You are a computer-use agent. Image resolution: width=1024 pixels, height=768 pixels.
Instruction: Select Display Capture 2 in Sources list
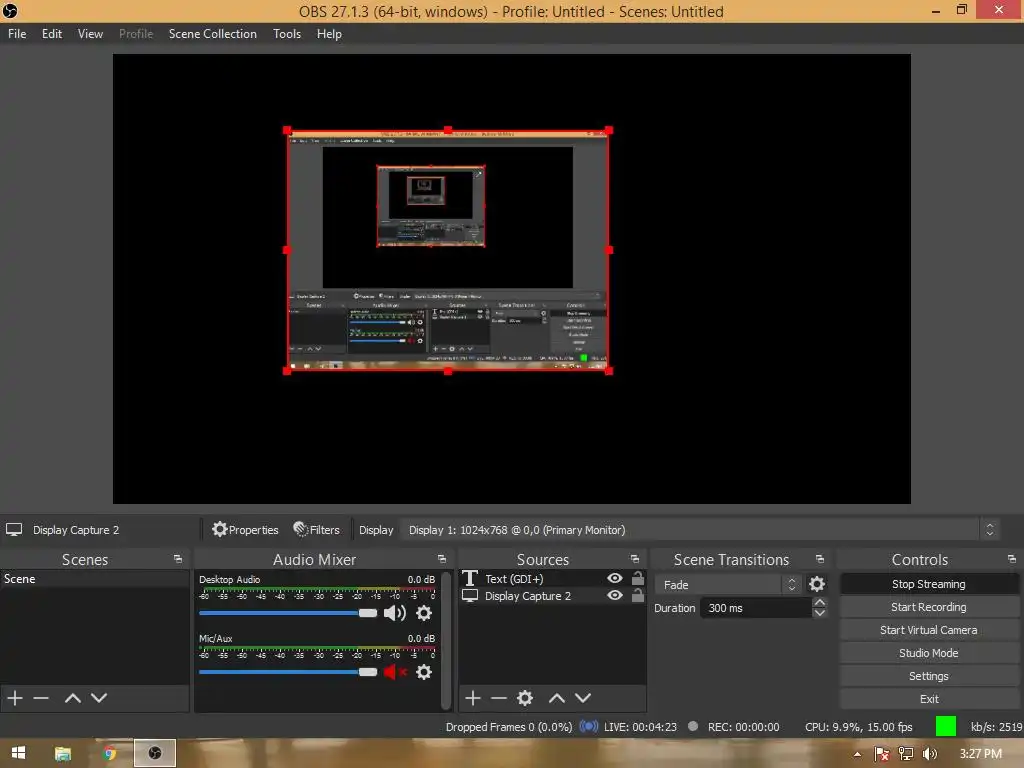[552, 596]
